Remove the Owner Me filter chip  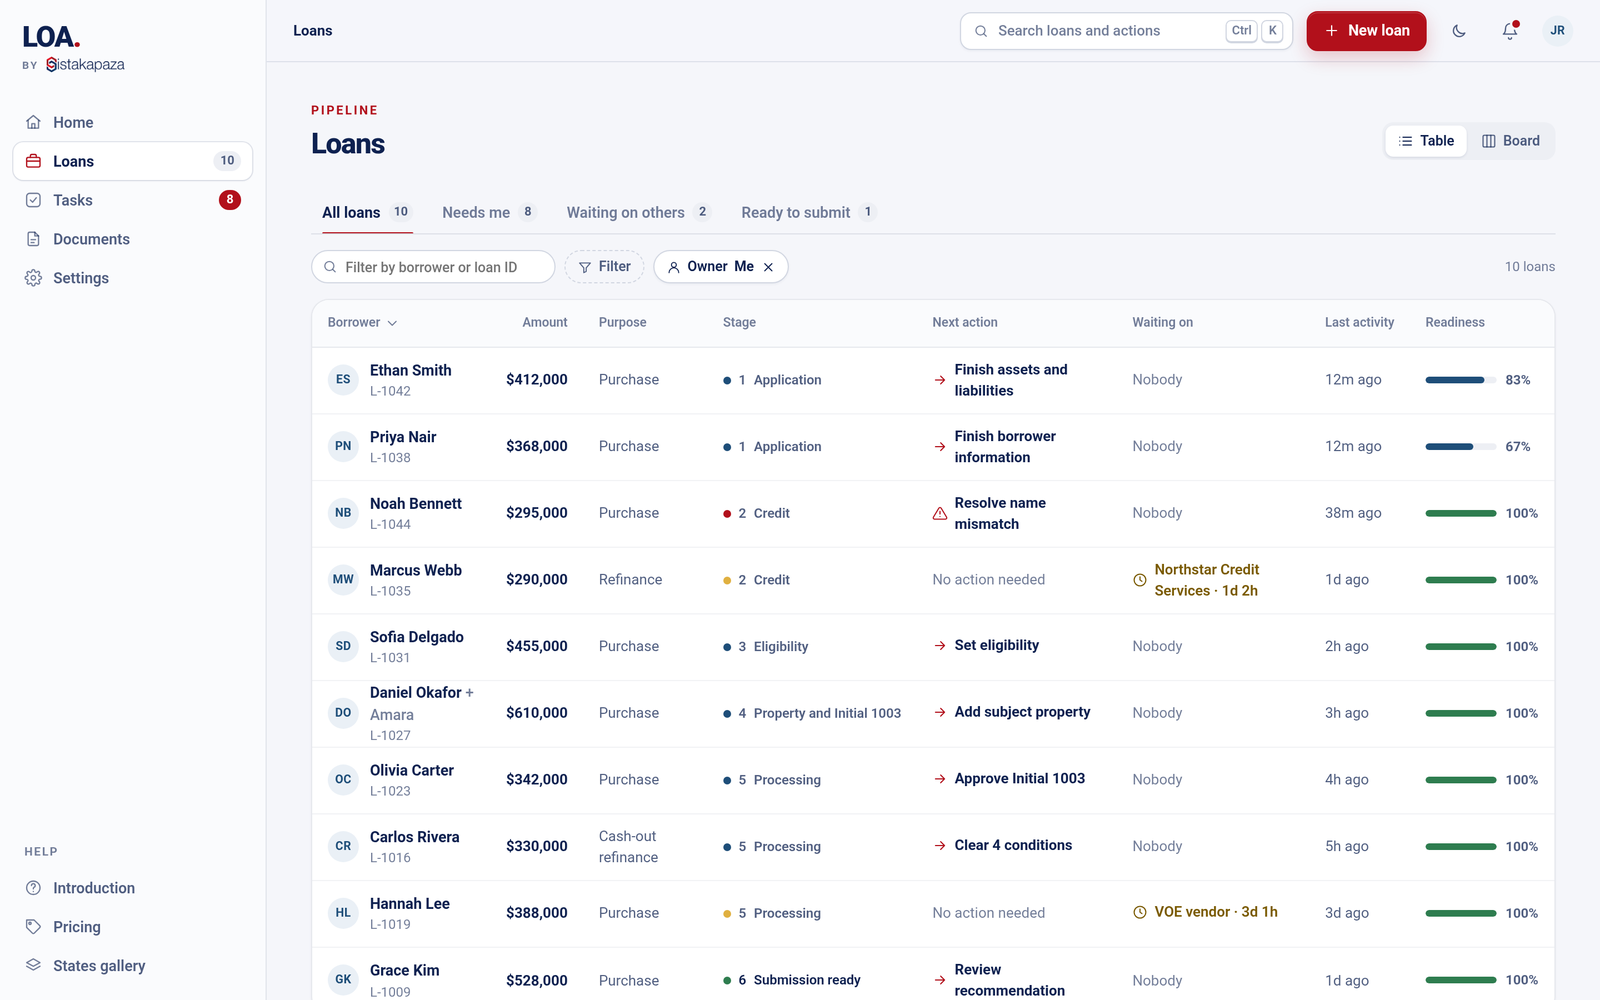tap(768, 267)
